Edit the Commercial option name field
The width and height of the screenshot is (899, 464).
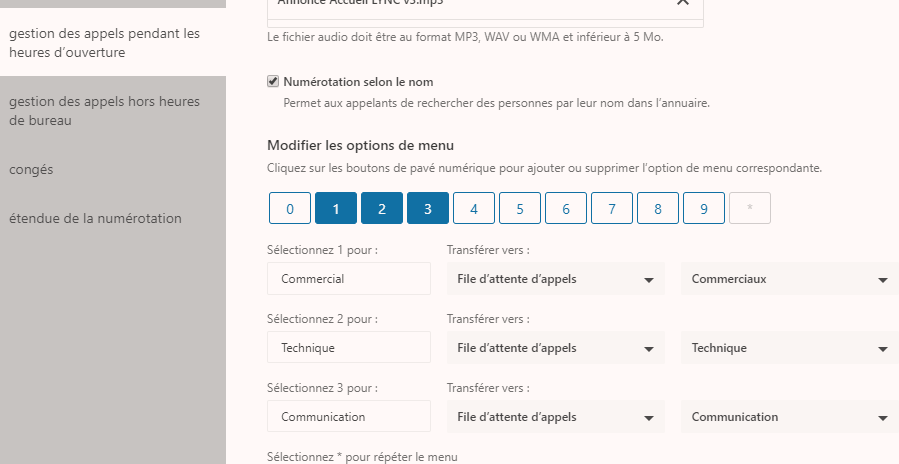pos(349,279)
